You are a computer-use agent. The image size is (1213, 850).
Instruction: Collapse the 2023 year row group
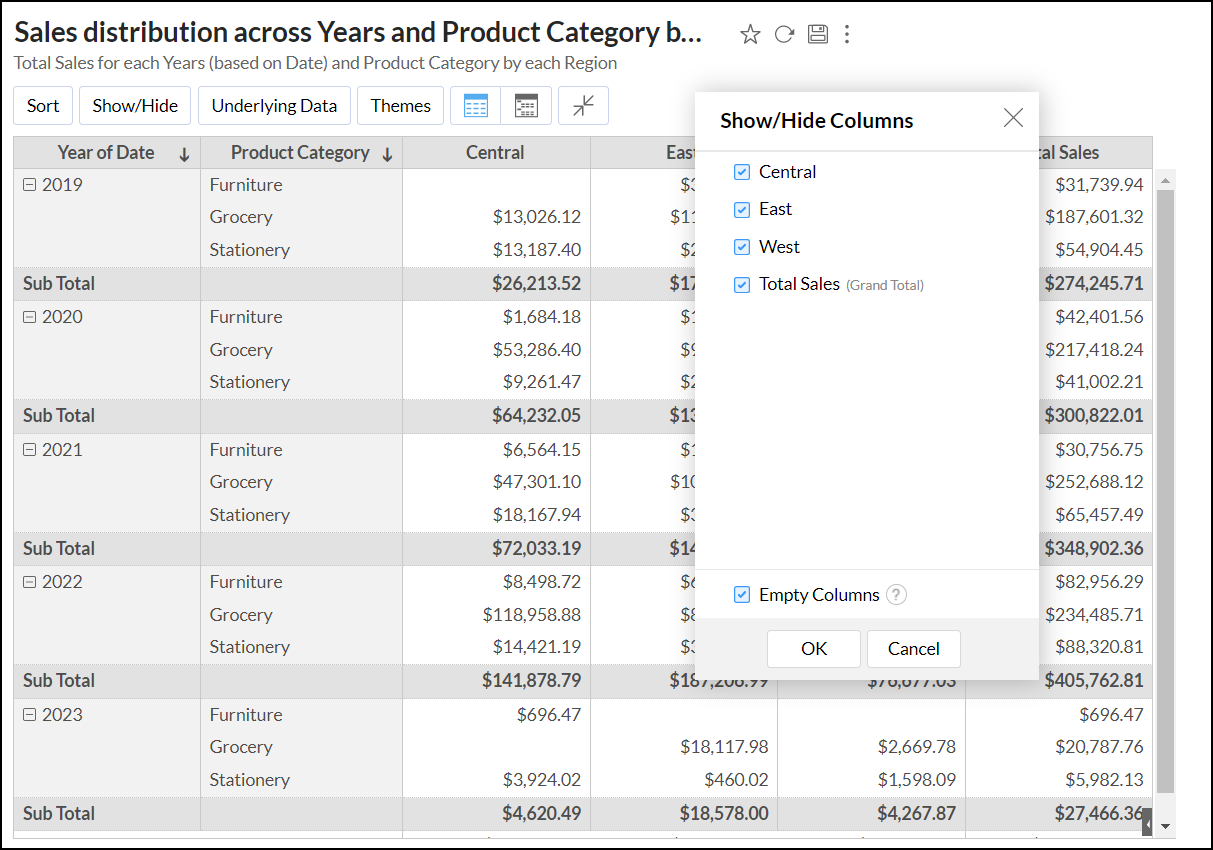coord(29,715)
